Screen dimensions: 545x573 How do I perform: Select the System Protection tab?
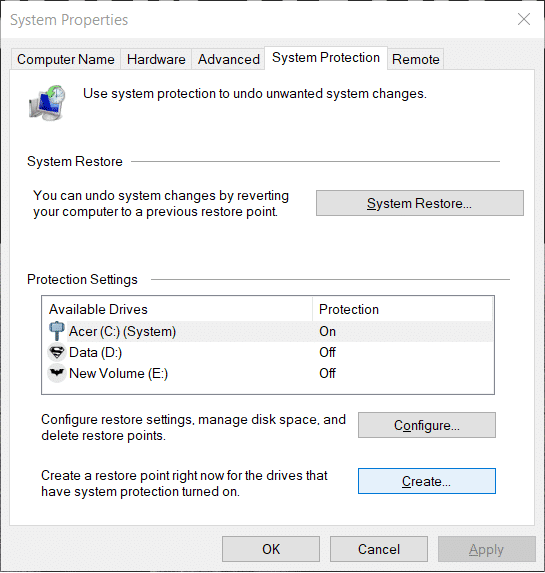click(326, 58)
